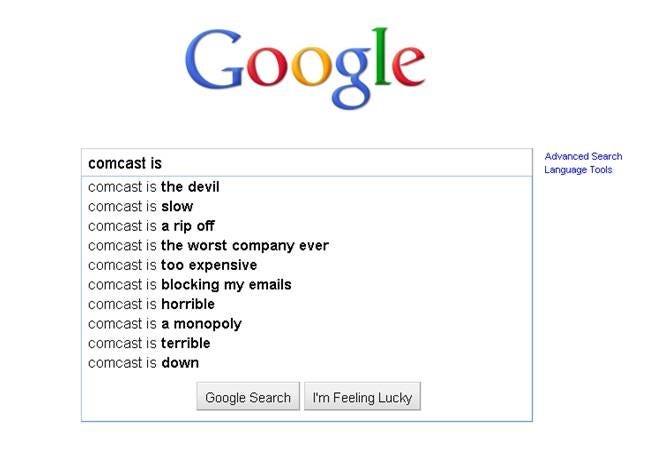Open the Advanced Search link
This screenshot has height=450, width=659.
click(583, 156)
